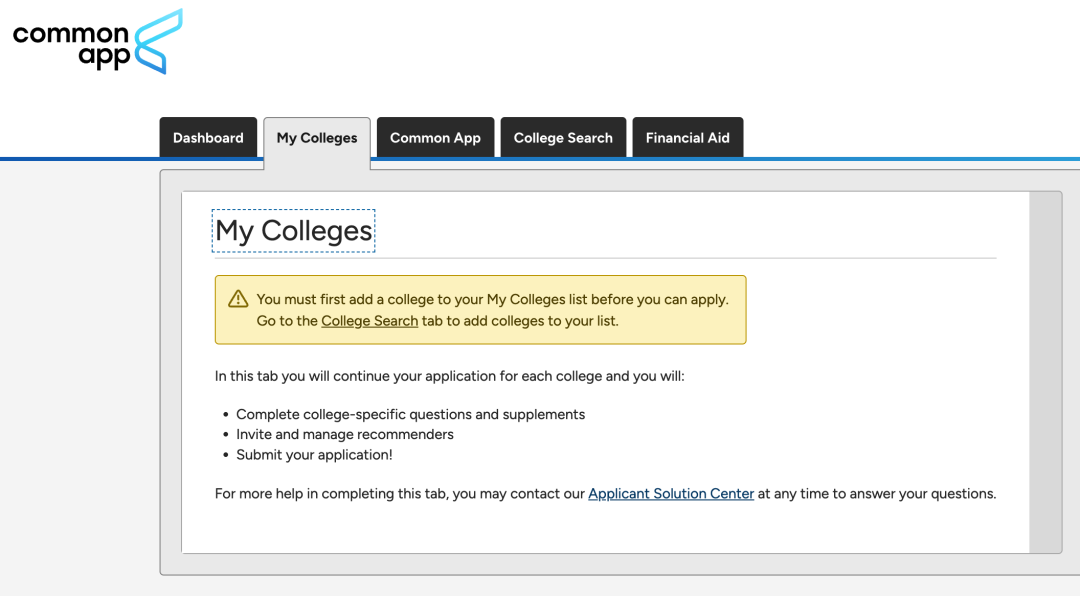This screenshot has height=596, width=1080.
Task: Go to the College Search tab
Action: pos(563,138)
